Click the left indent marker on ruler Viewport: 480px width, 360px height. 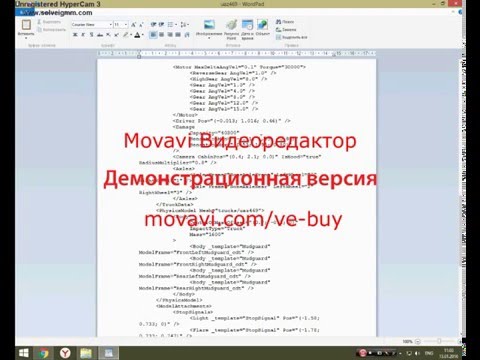pyautogui.click(x=139, y=57)
